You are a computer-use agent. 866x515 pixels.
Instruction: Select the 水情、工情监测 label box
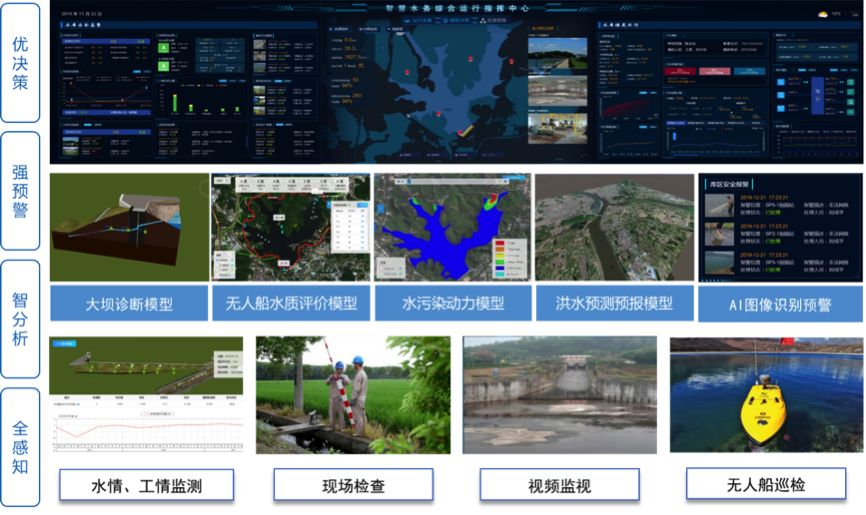pos(147,486)
